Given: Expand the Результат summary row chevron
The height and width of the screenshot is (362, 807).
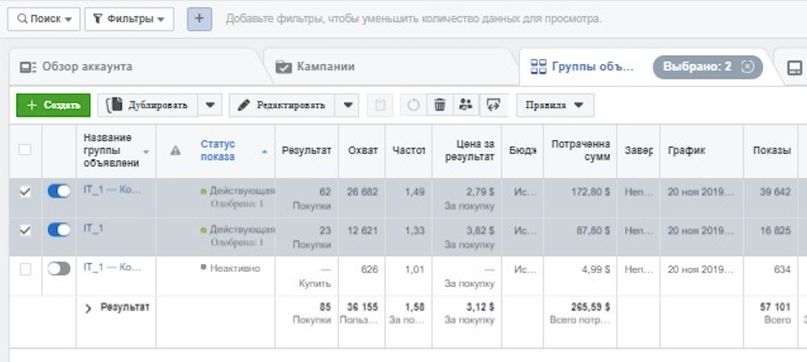Looking at the screenshot, I should click(88, 309).
